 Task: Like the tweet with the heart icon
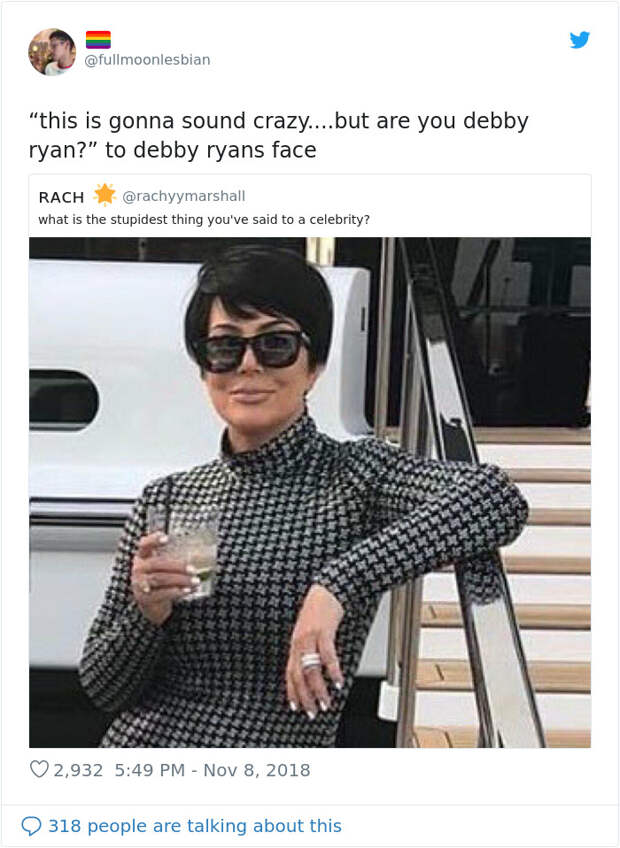pyautogui.click(x=39, y=769)
